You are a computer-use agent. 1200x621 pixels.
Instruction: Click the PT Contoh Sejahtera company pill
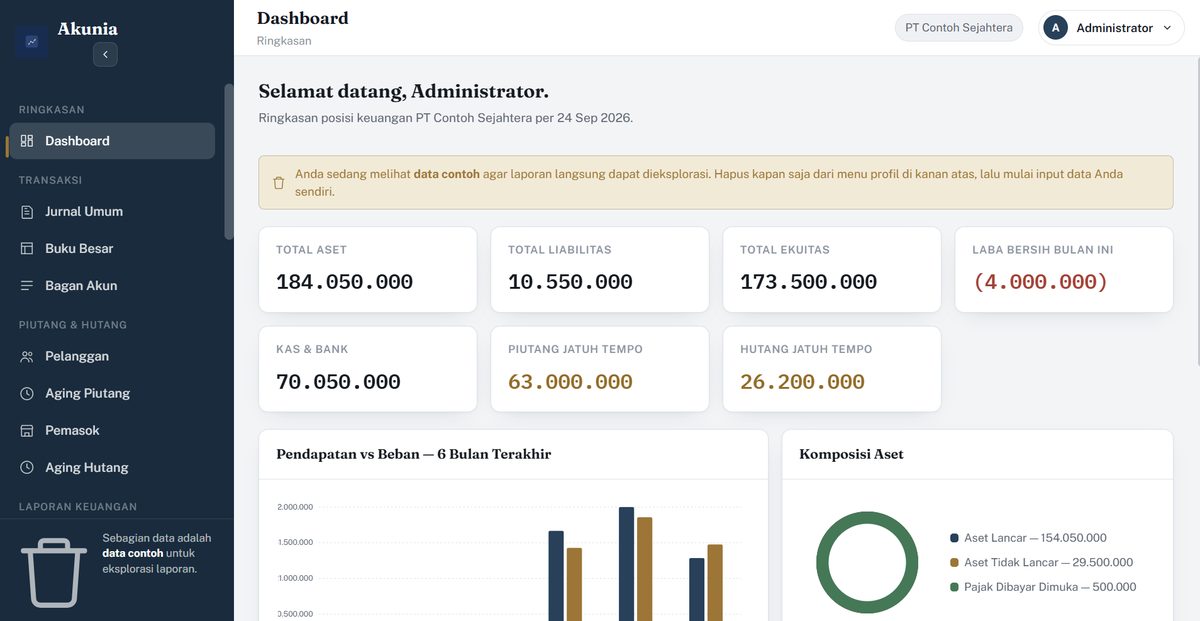click(959, 28)
